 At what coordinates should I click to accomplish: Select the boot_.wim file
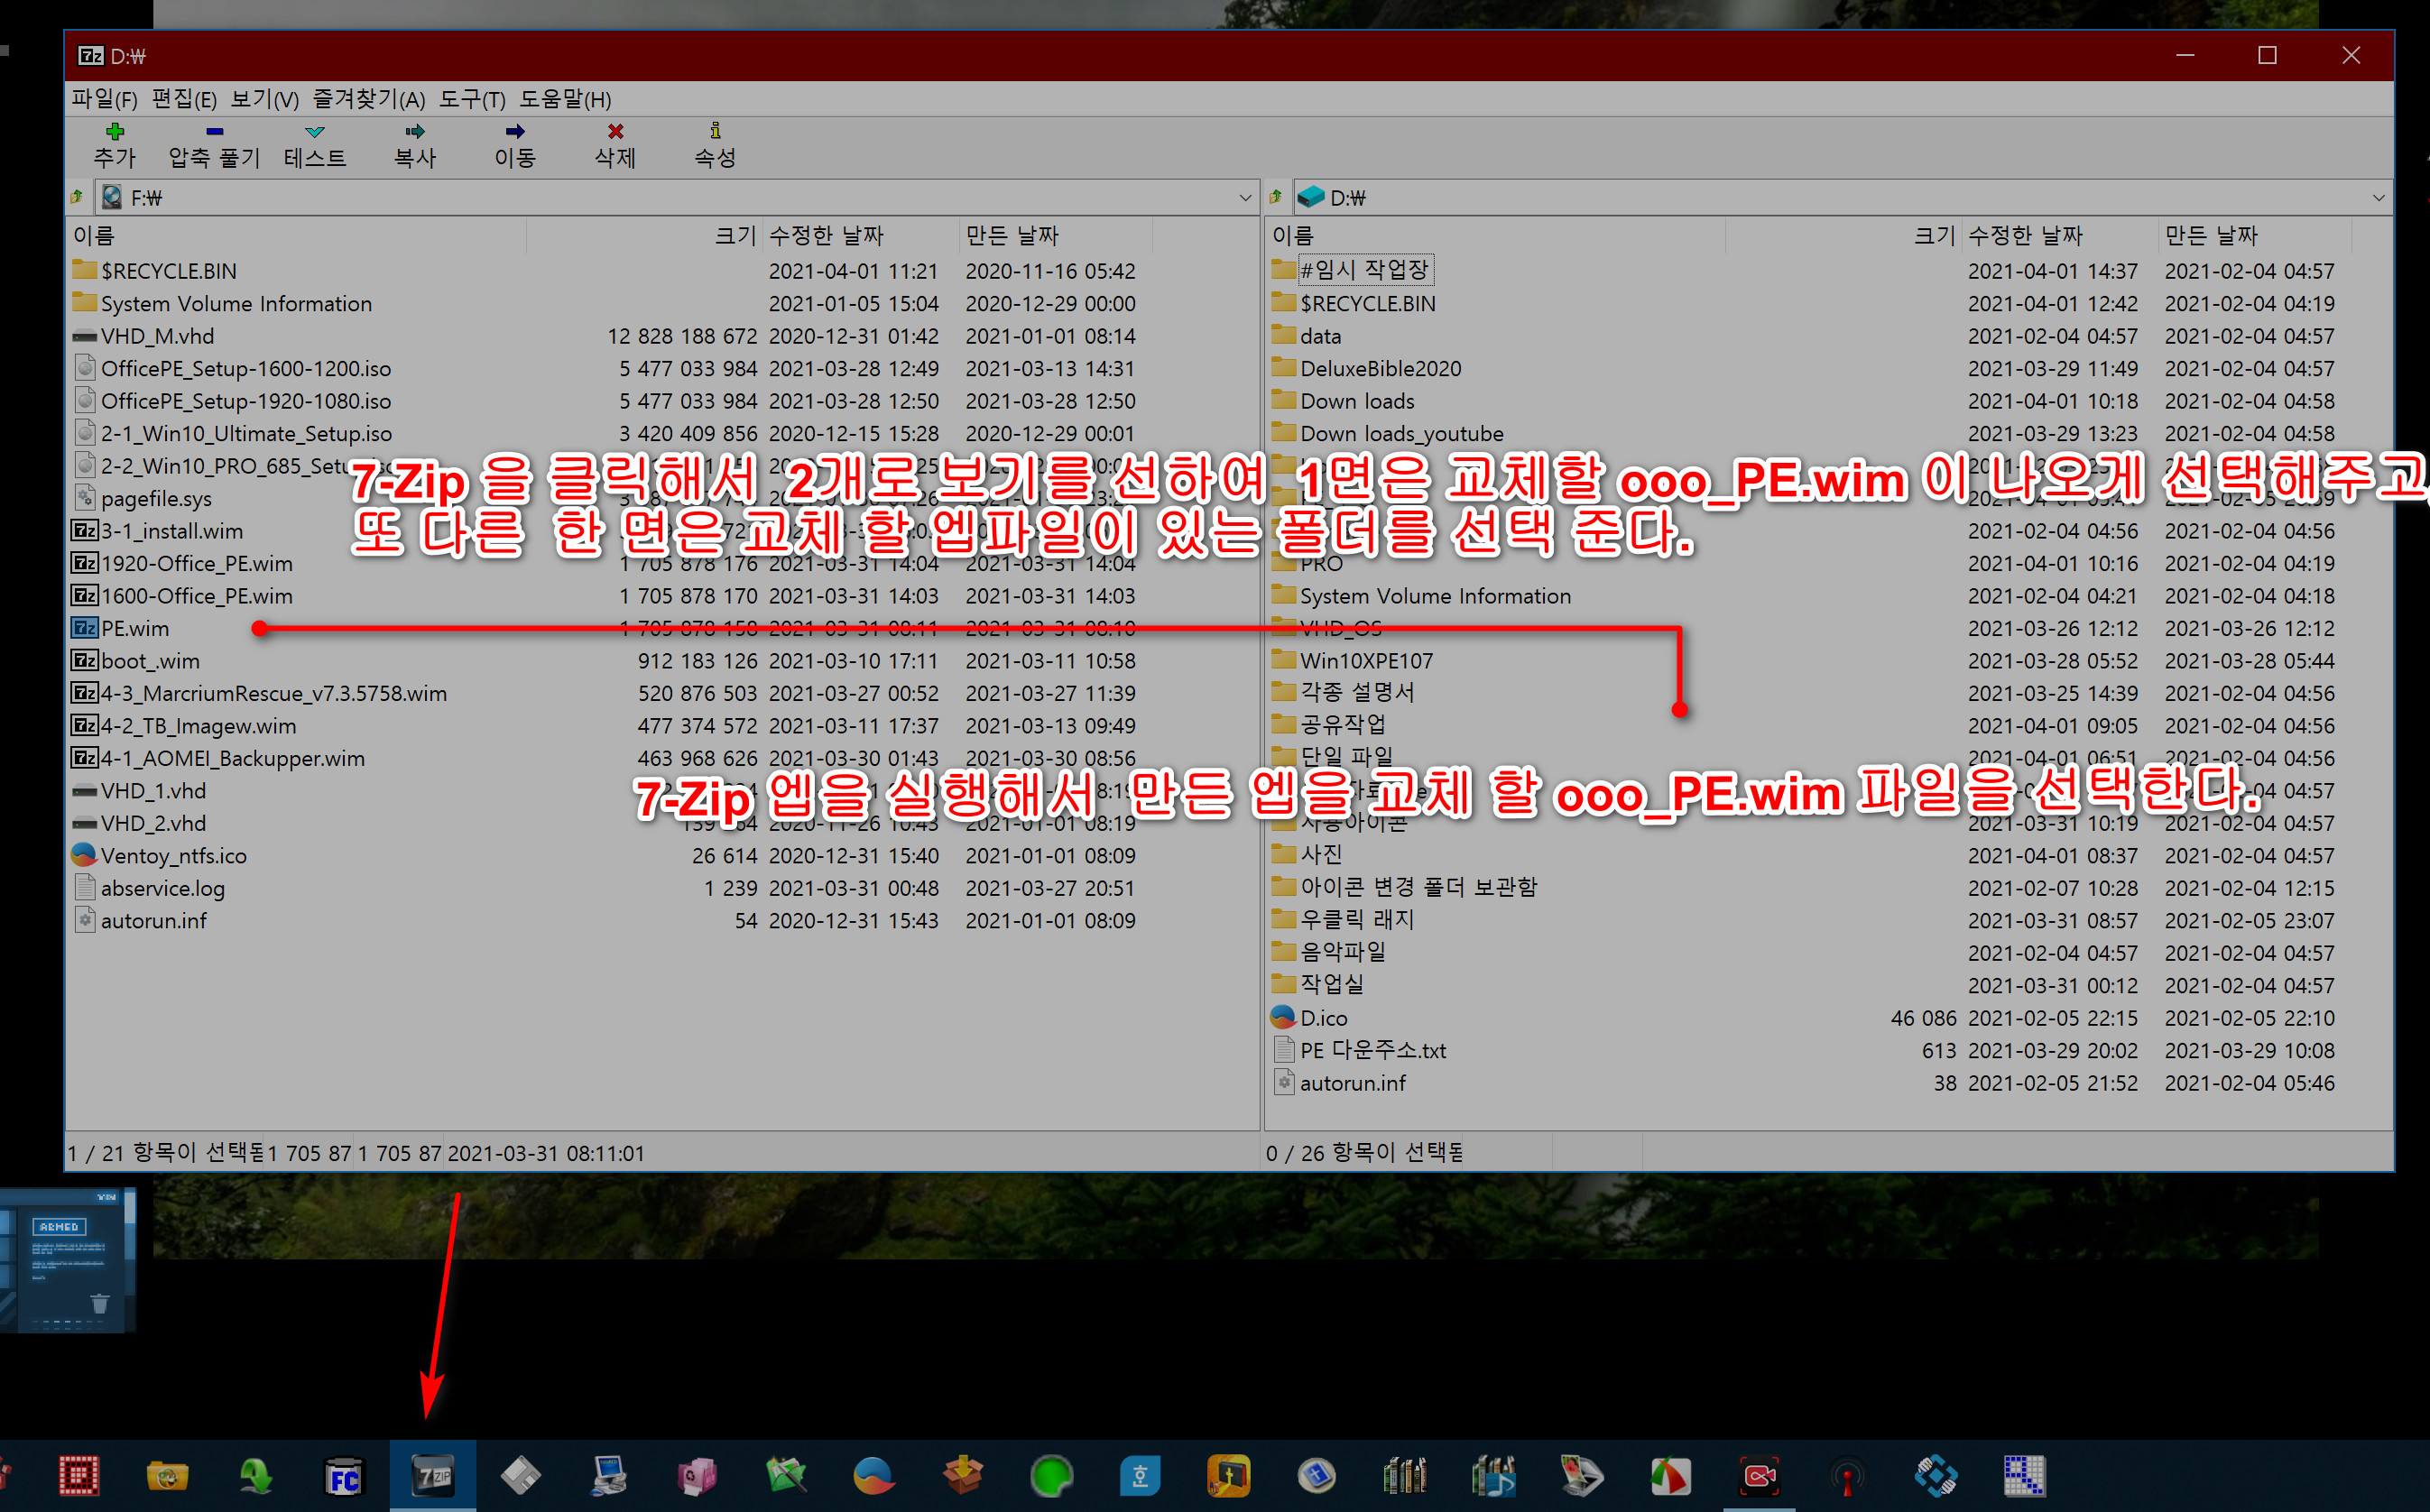click(x=150, y=661)
